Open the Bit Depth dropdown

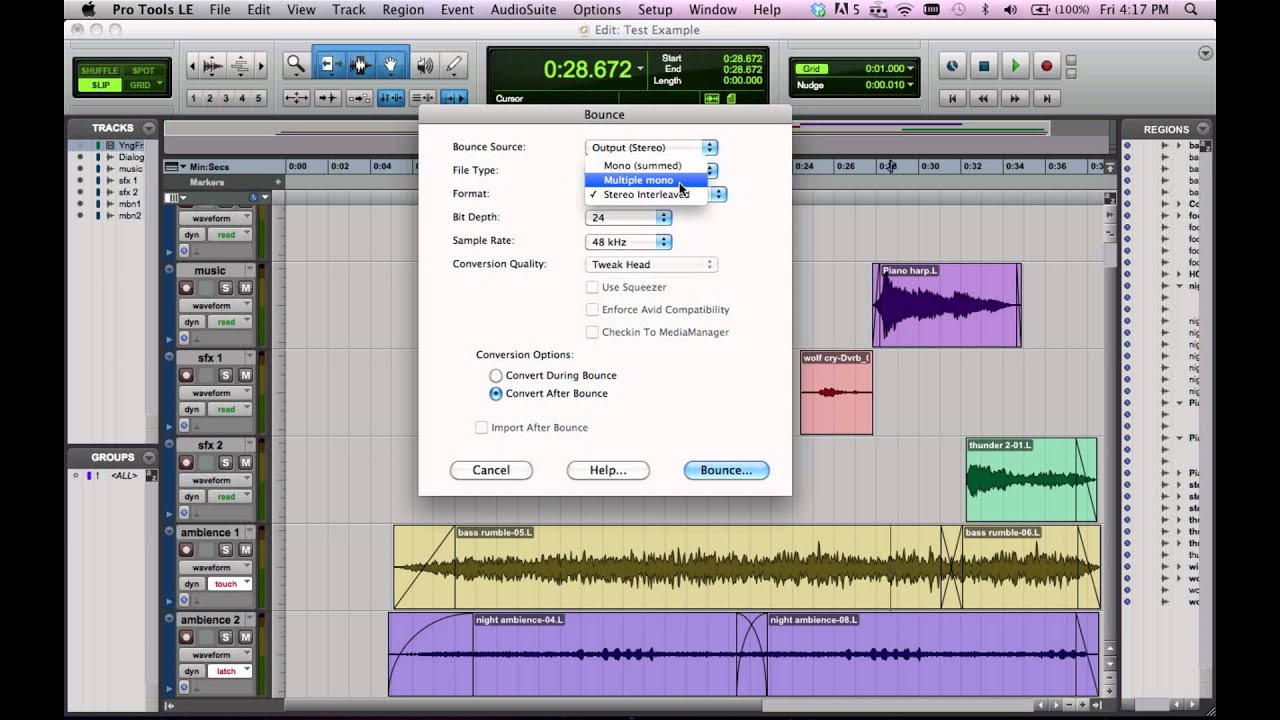(x=628, y=217)
